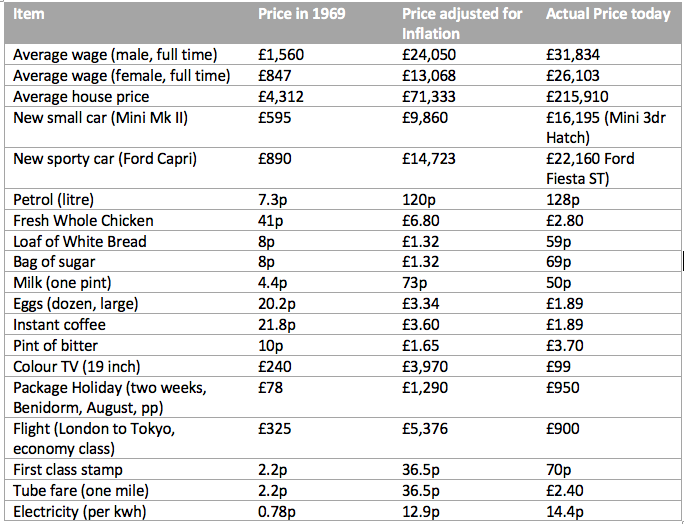Image resolution: width=684 pixels, height=524 pixels.
Task: Click the 'Price adjusted for Inflation' header
Action: point(462,24)
